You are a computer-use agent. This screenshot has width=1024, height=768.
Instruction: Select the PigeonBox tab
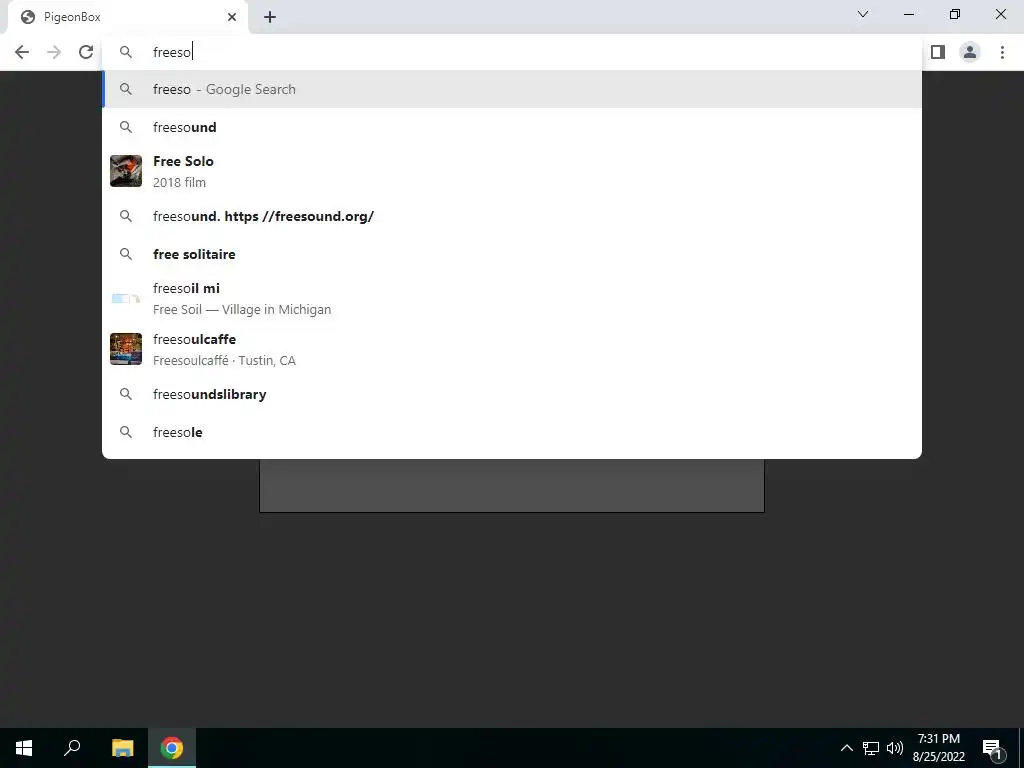128,17
